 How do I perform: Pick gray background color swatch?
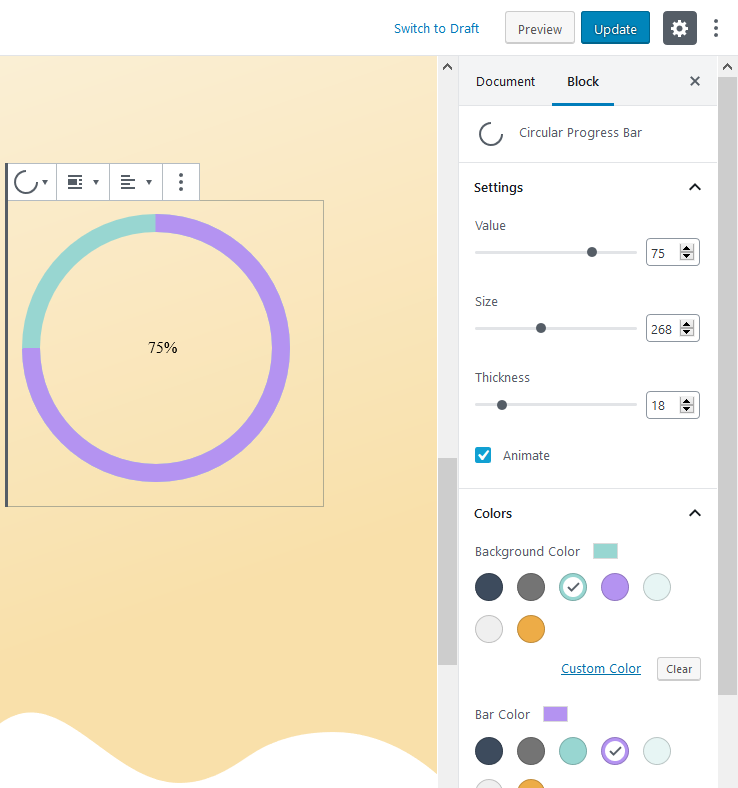(531, 586)
